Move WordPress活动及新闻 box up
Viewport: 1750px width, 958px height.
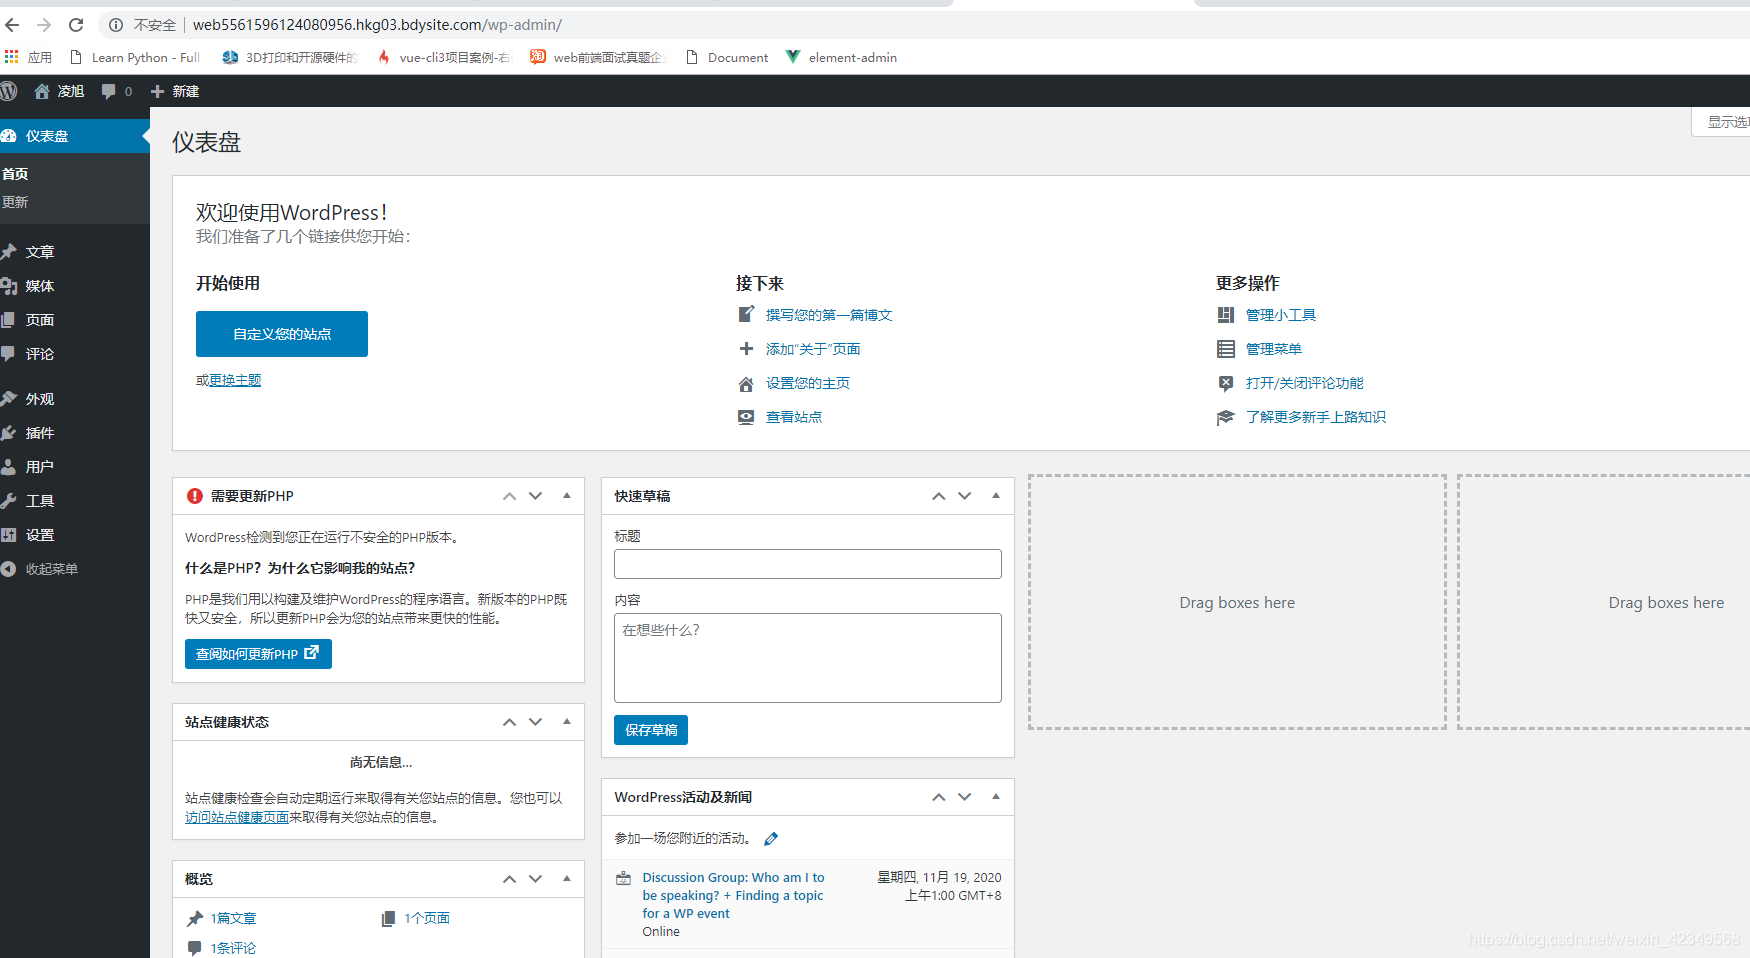pyautogui.click(x=939, y=797)
